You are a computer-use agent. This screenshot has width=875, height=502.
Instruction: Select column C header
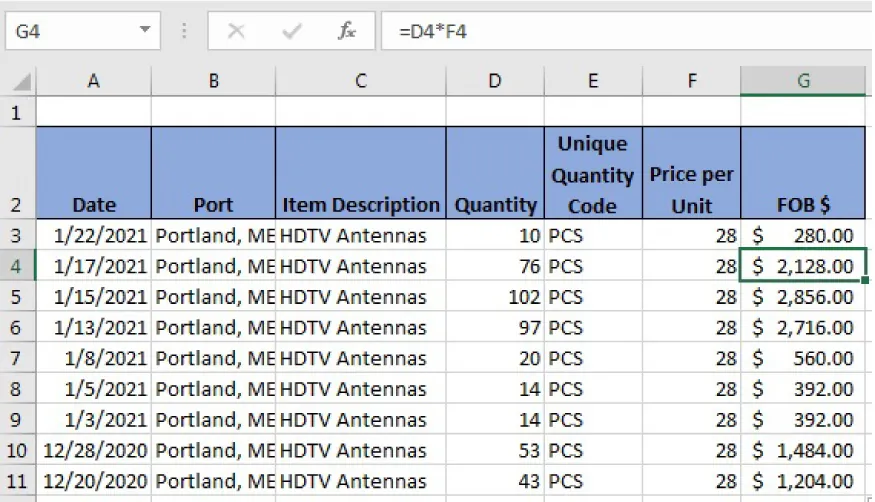tap(360, 82)
